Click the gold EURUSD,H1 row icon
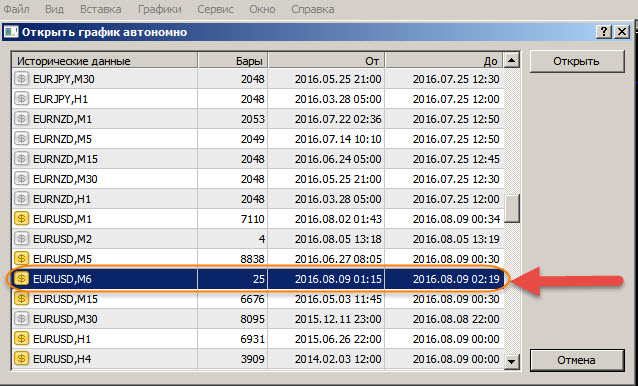The height and width of the screenshot is (386, 638). pyautogui.click(x=21, y=338)
